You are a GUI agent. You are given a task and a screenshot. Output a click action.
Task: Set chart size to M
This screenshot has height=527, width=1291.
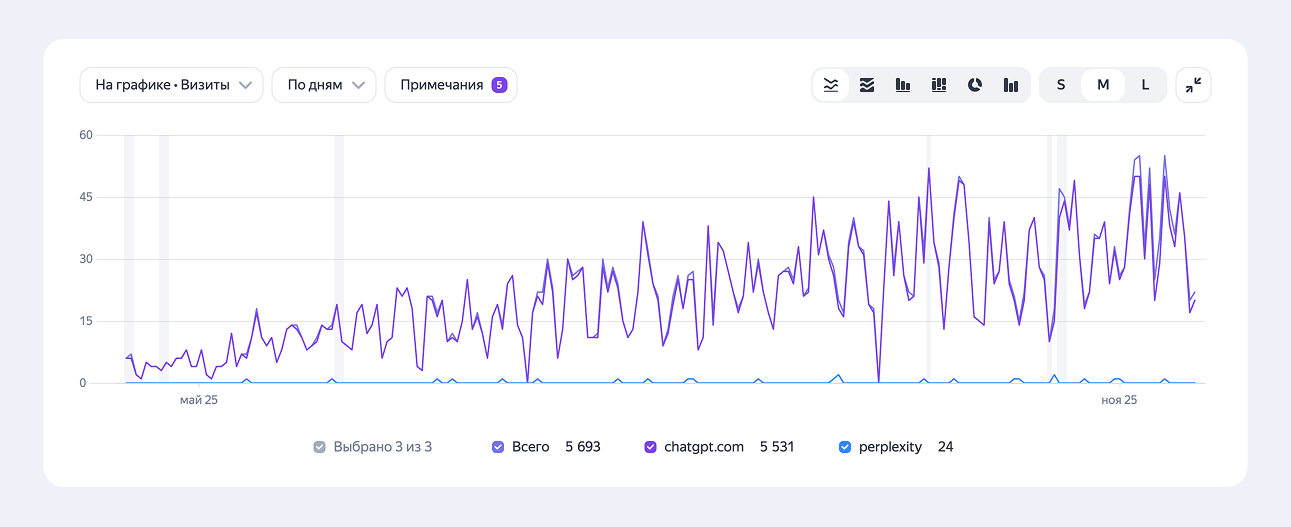(x=1103, y=85)
